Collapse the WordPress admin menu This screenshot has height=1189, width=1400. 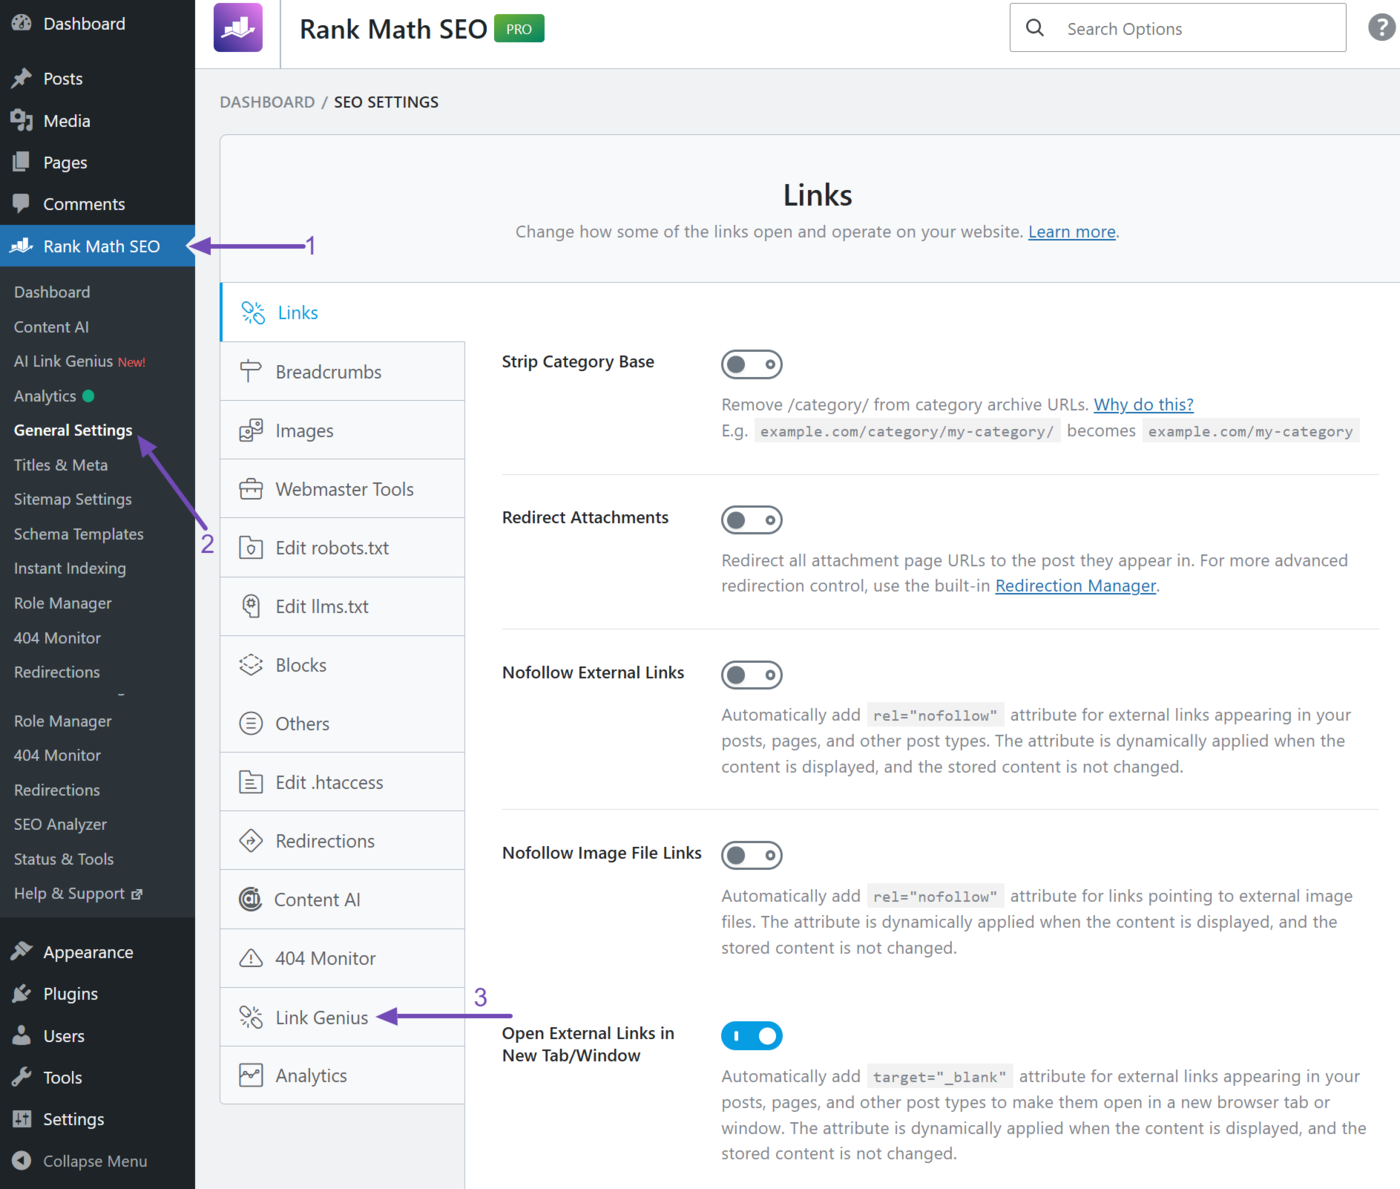(80, 1161)
